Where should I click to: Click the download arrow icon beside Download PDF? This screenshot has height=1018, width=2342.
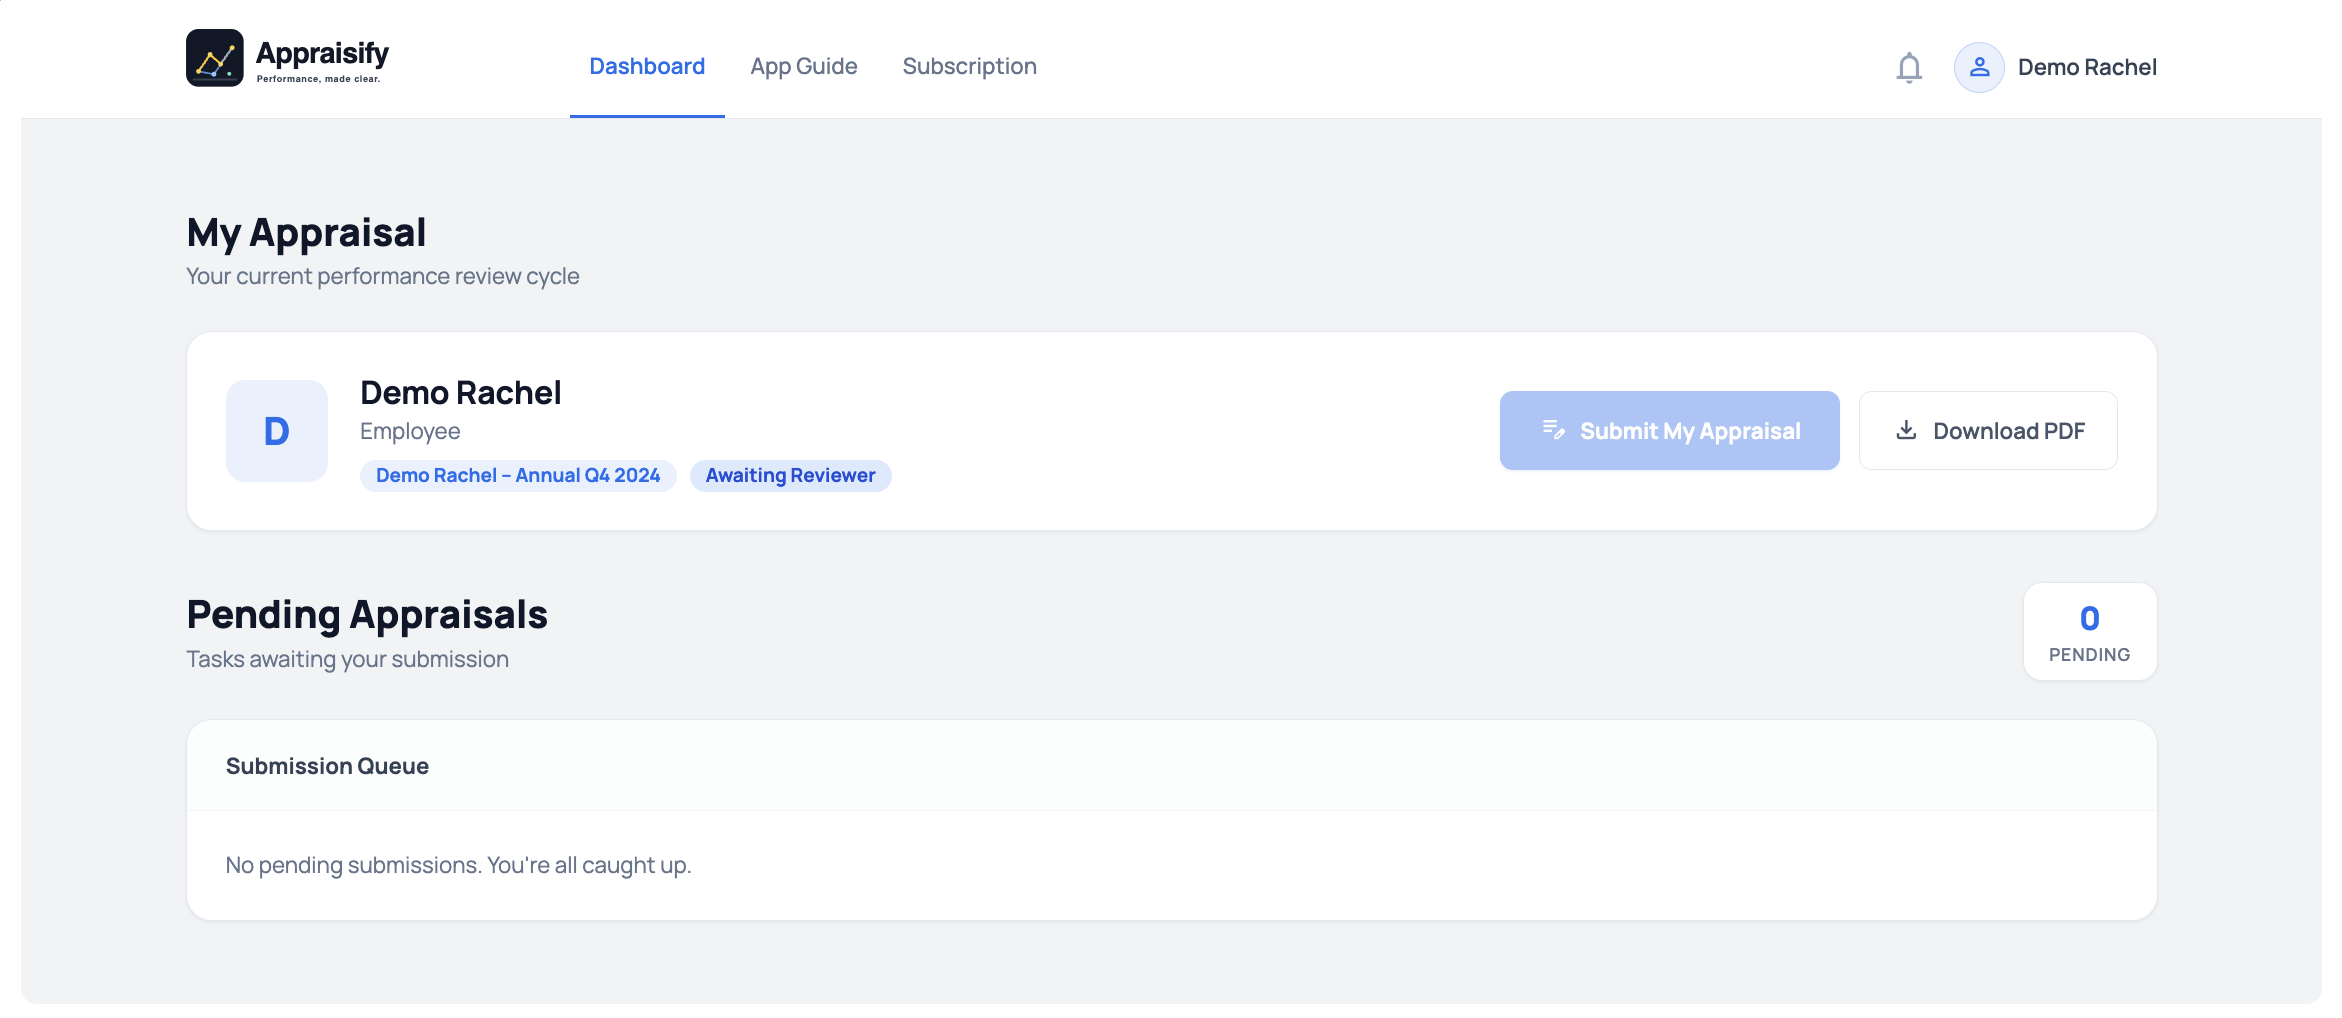1906,430
